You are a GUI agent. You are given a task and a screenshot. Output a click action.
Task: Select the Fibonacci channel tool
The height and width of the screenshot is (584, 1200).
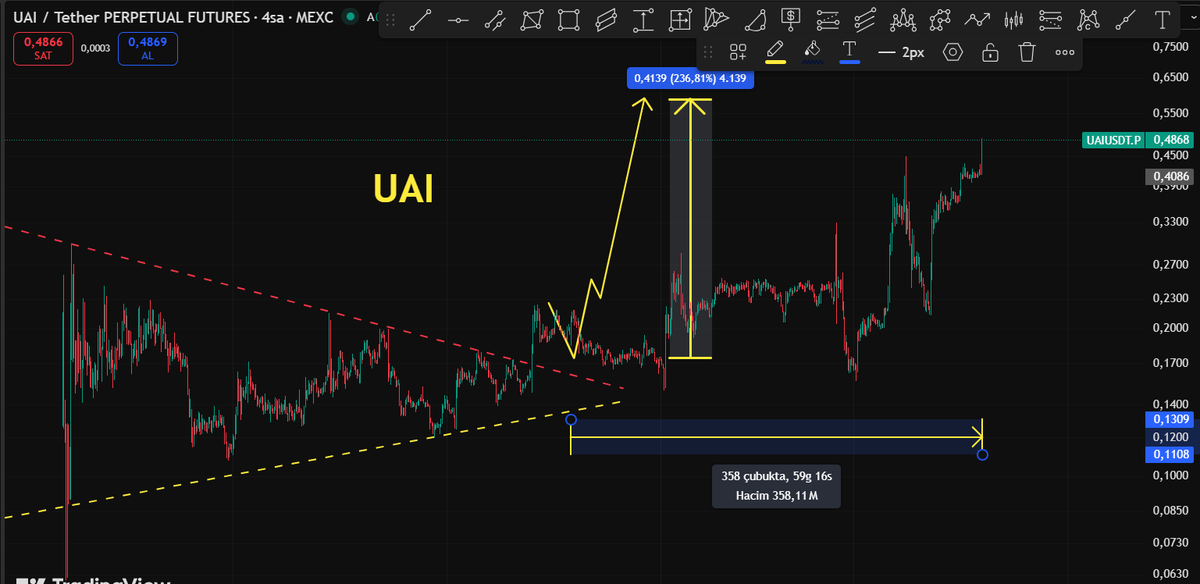click(865, 19)
